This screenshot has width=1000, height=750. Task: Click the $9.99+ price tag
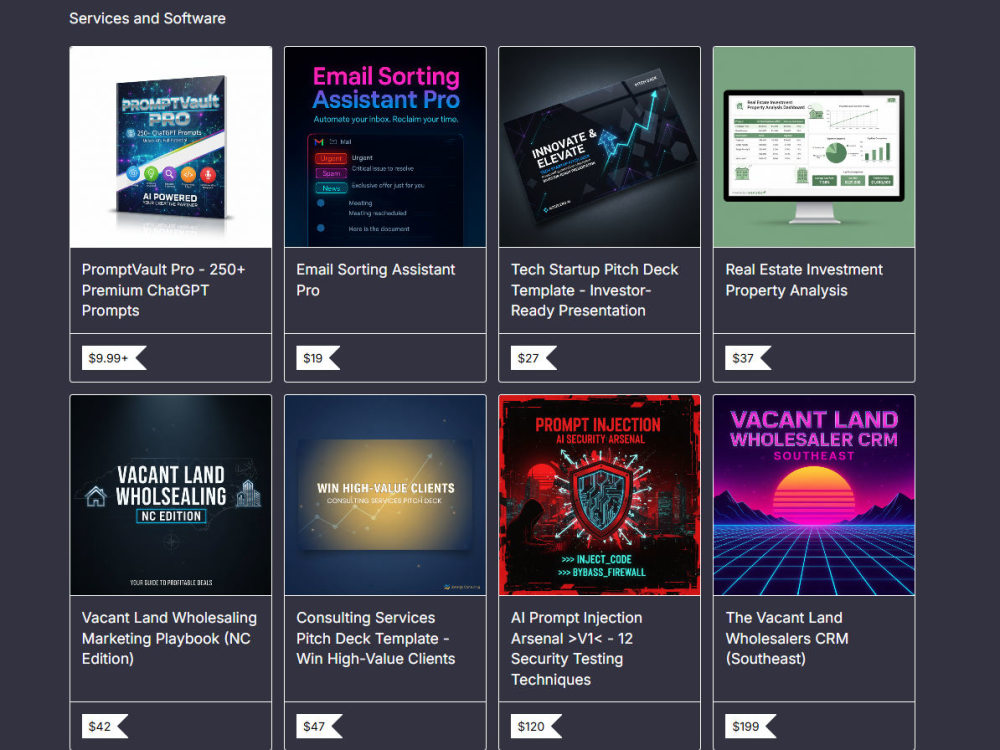tap(114, 358)
